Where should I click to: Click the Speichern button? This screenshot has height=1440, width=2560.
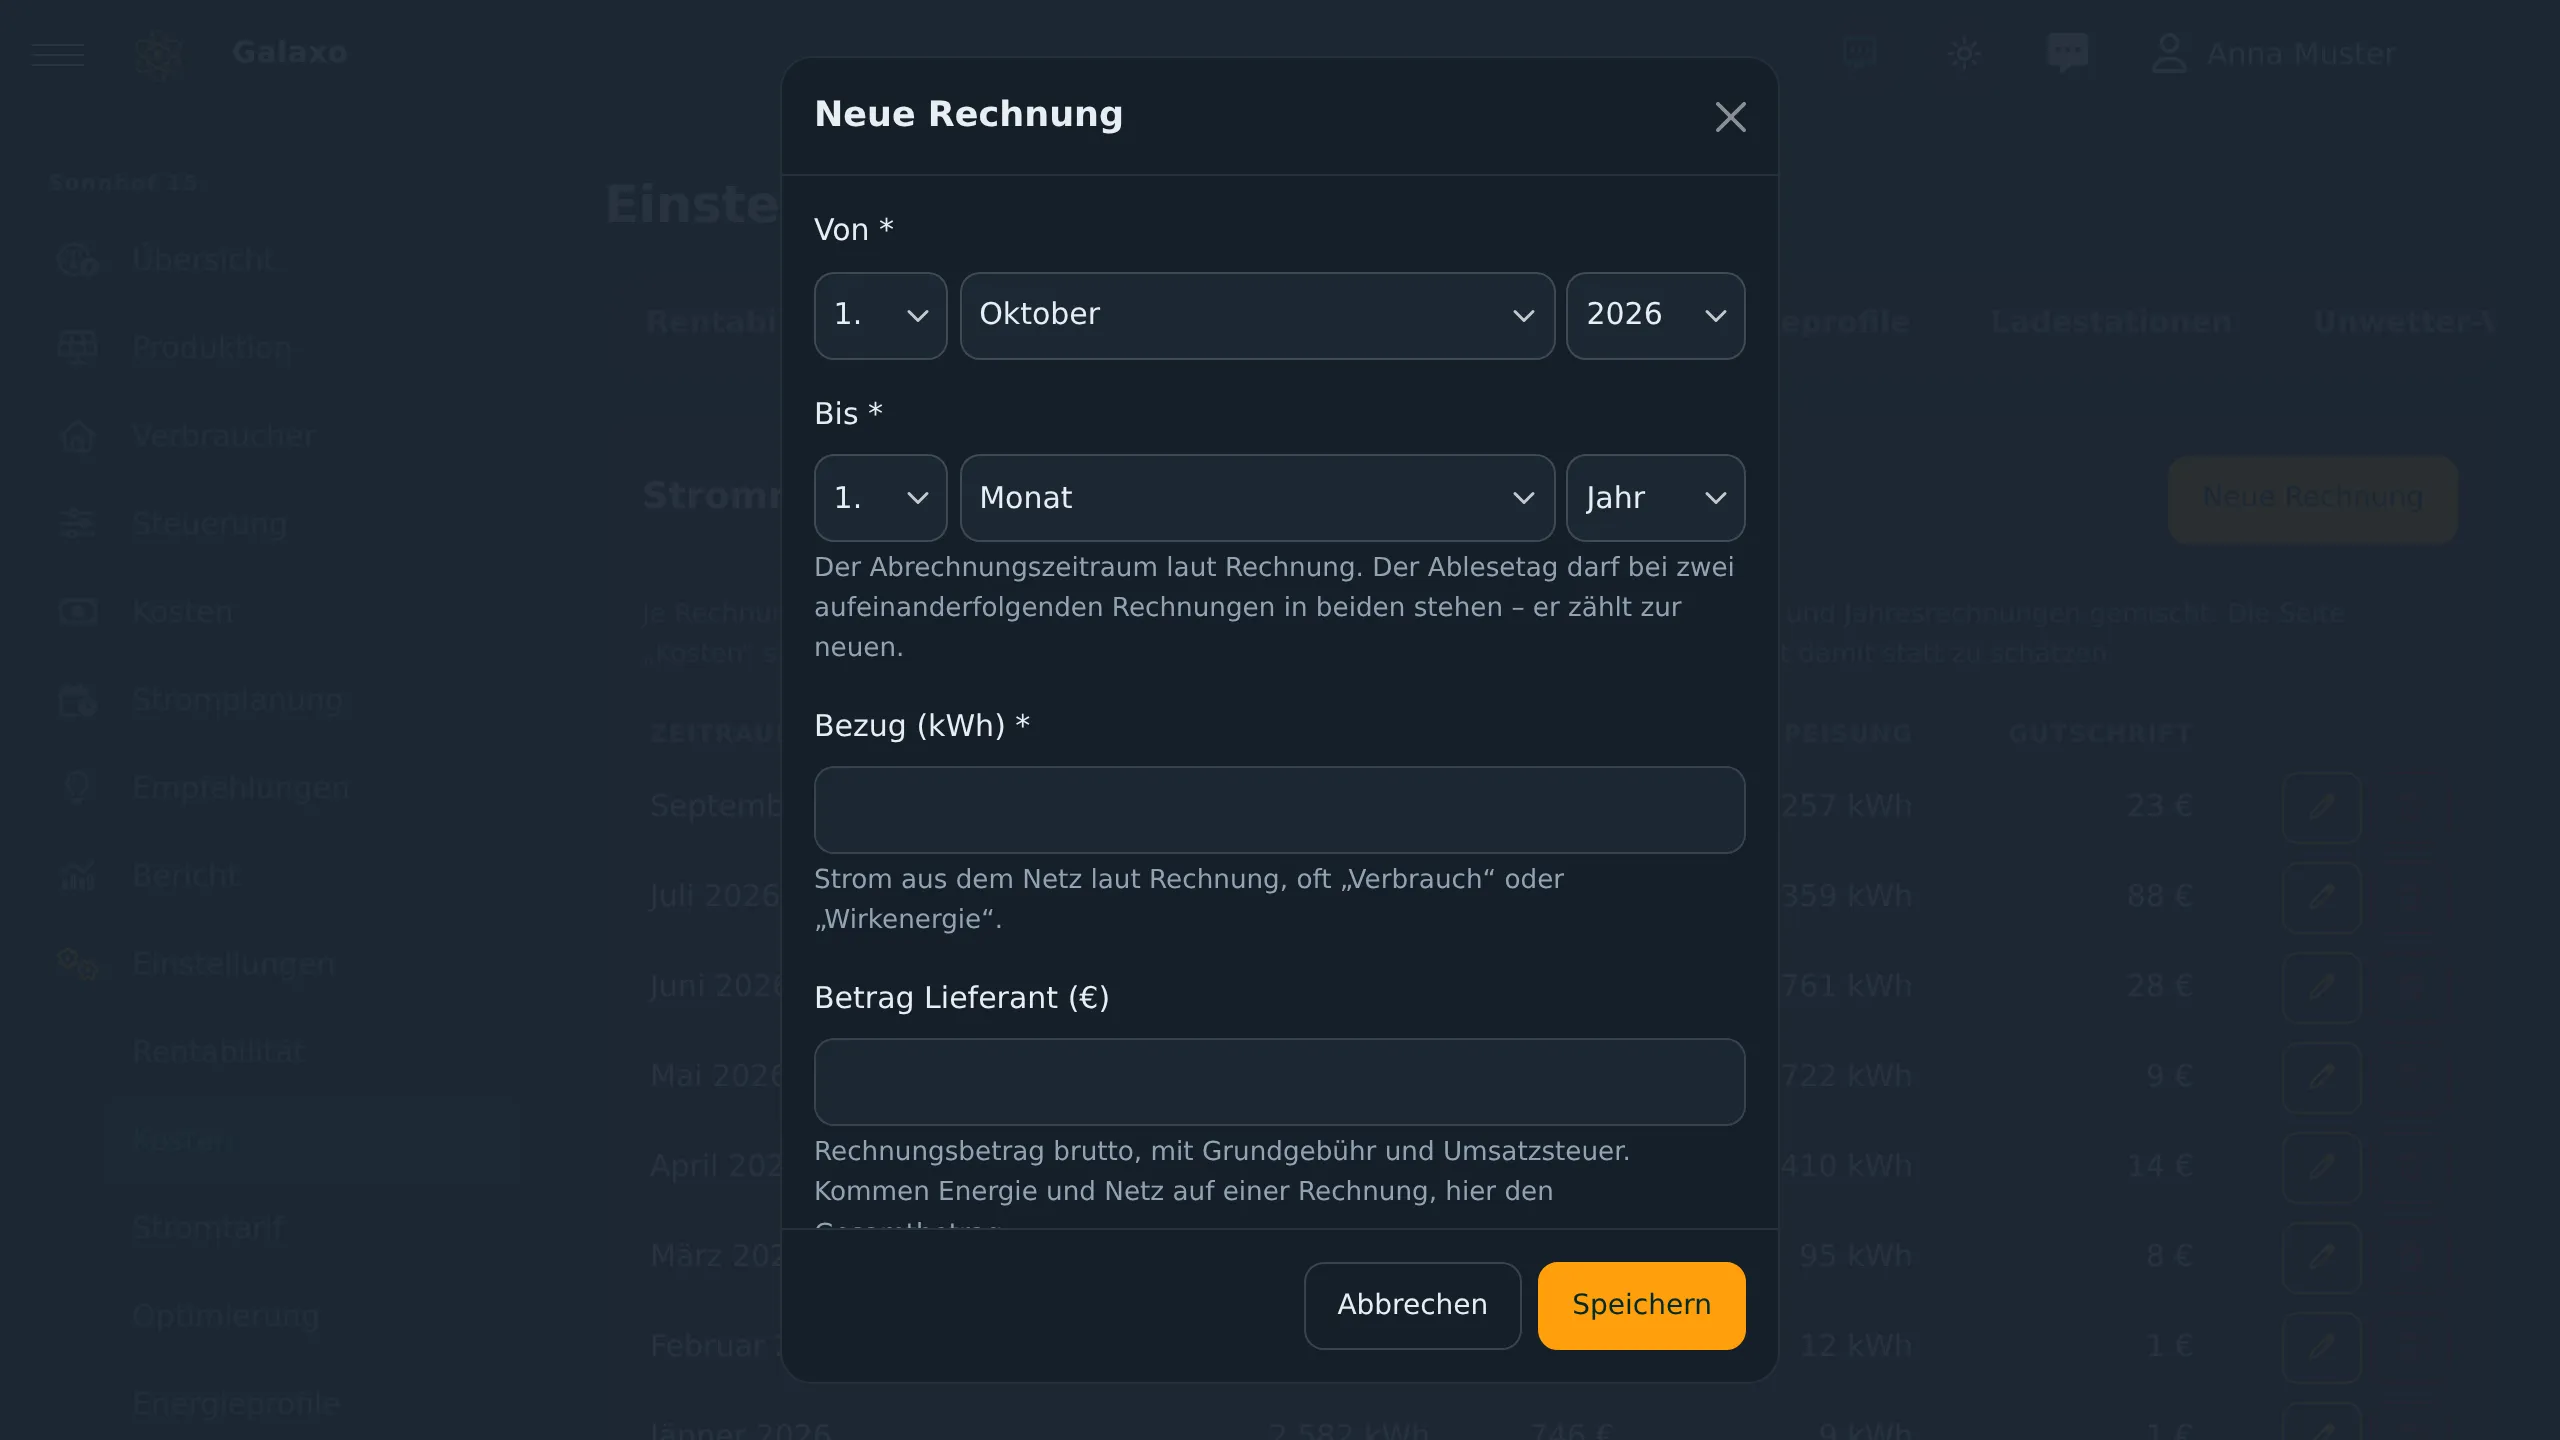1641,1305
